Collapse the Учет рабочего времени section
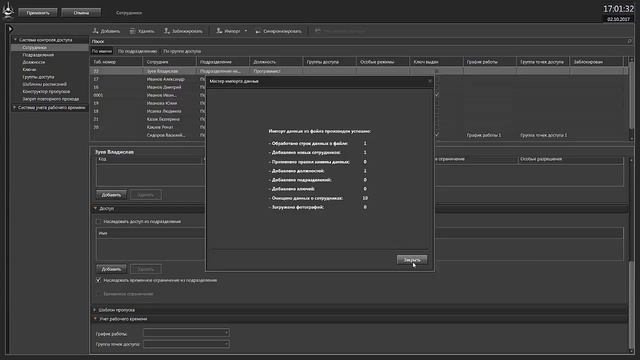 95,319
